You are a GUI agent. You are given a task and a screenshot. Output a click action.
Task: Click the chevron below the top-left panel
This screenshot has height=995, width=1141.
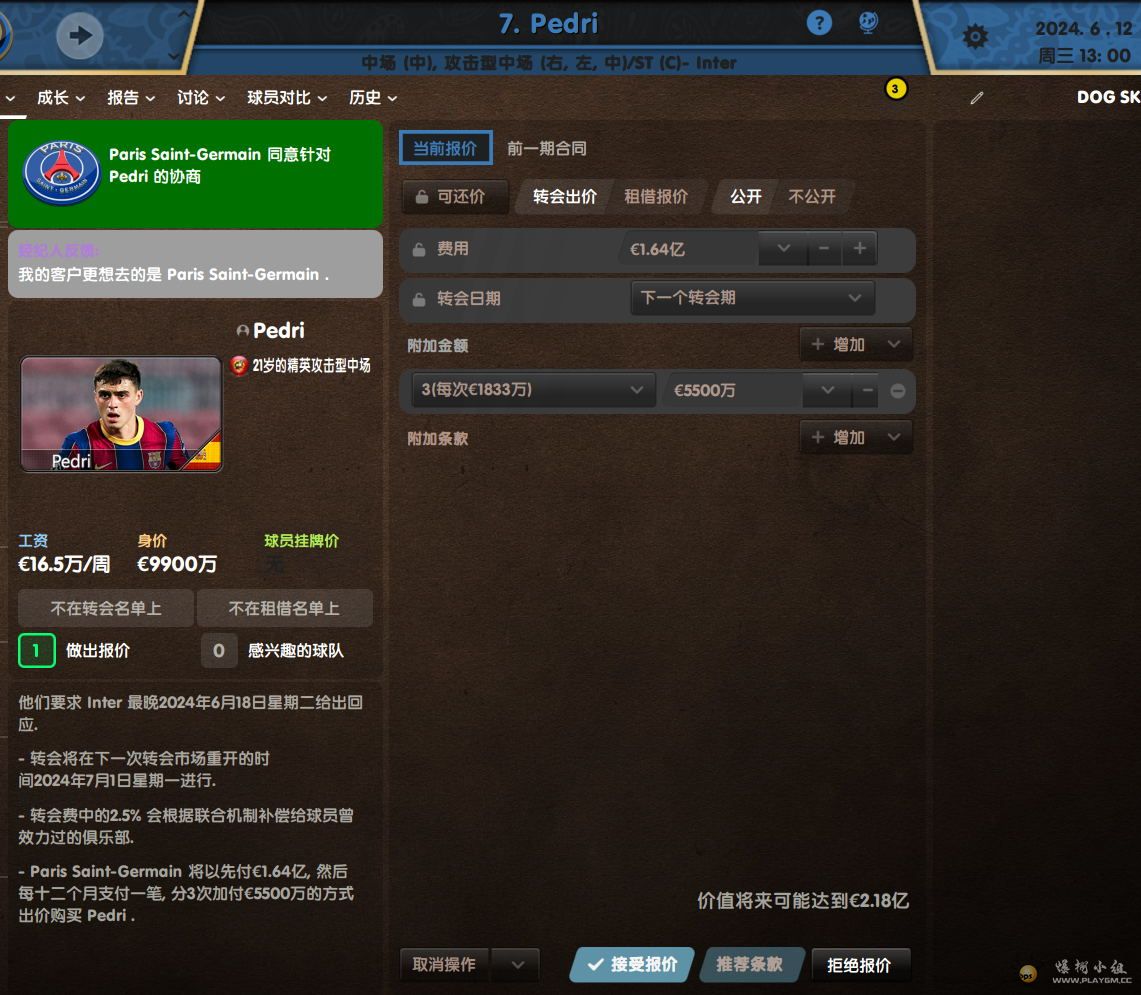173,56
